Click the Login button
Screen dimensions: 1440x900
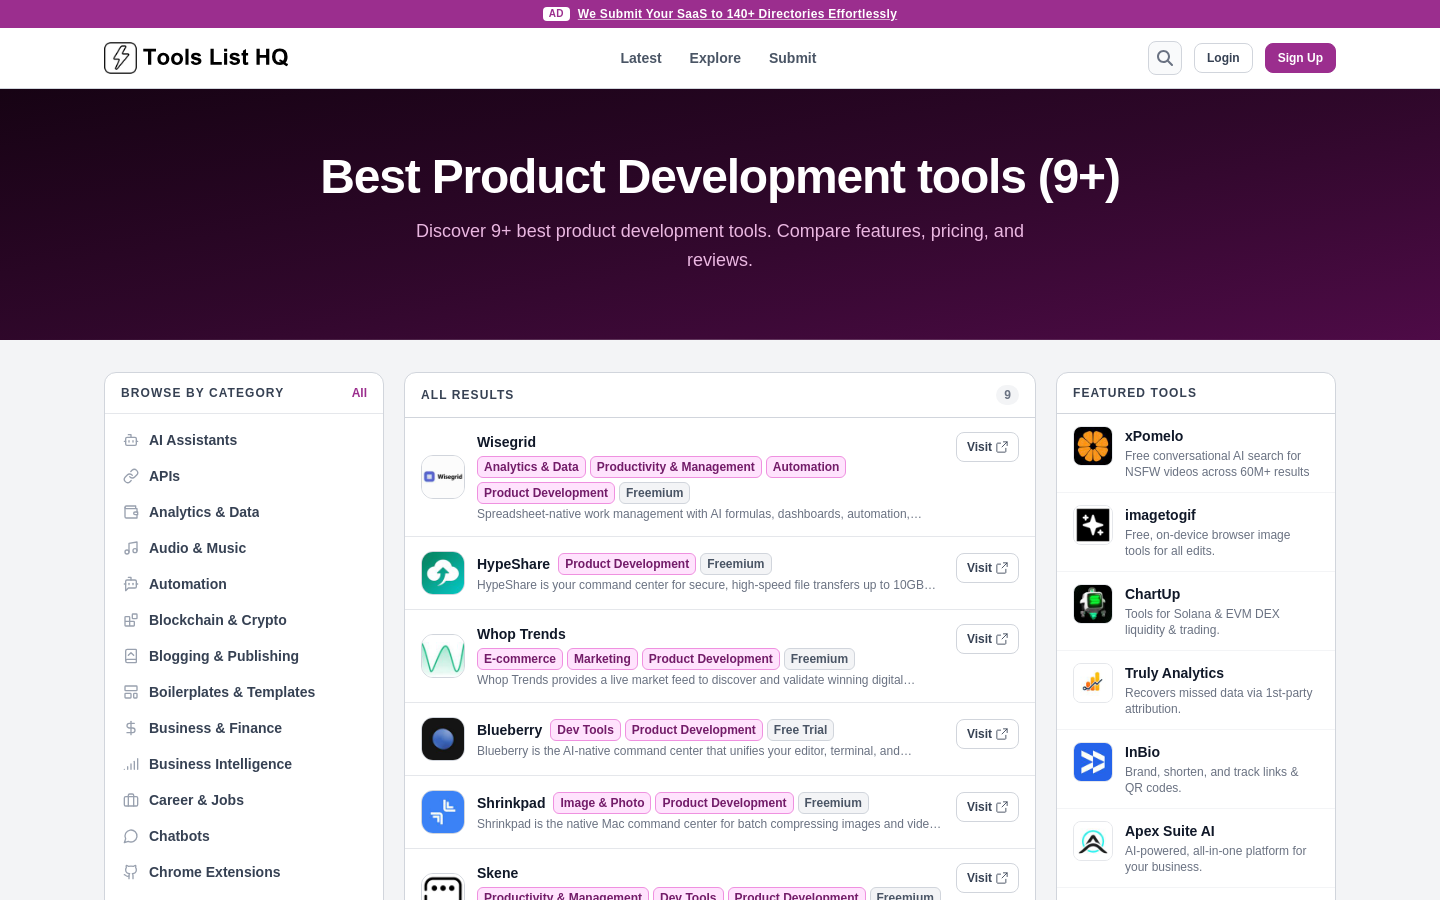1223,58
